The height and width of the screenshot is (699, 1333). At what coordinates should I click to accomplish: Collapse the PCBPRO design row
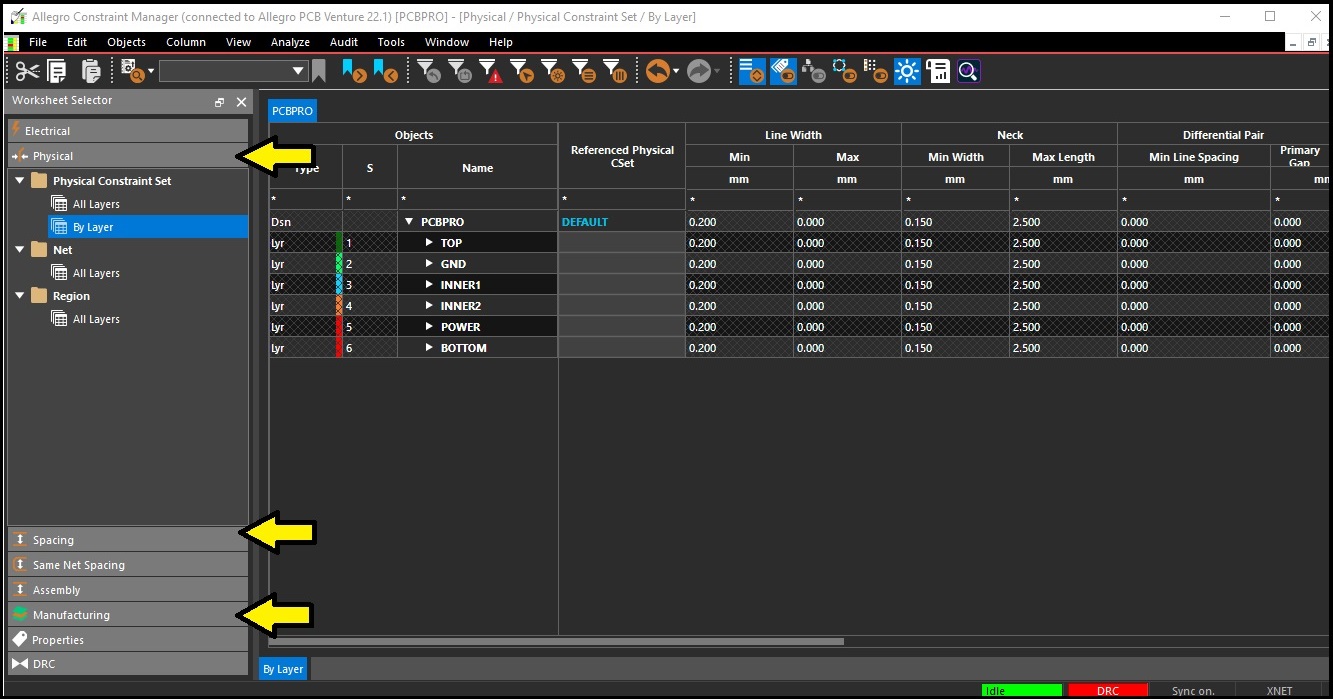(409, 222)
